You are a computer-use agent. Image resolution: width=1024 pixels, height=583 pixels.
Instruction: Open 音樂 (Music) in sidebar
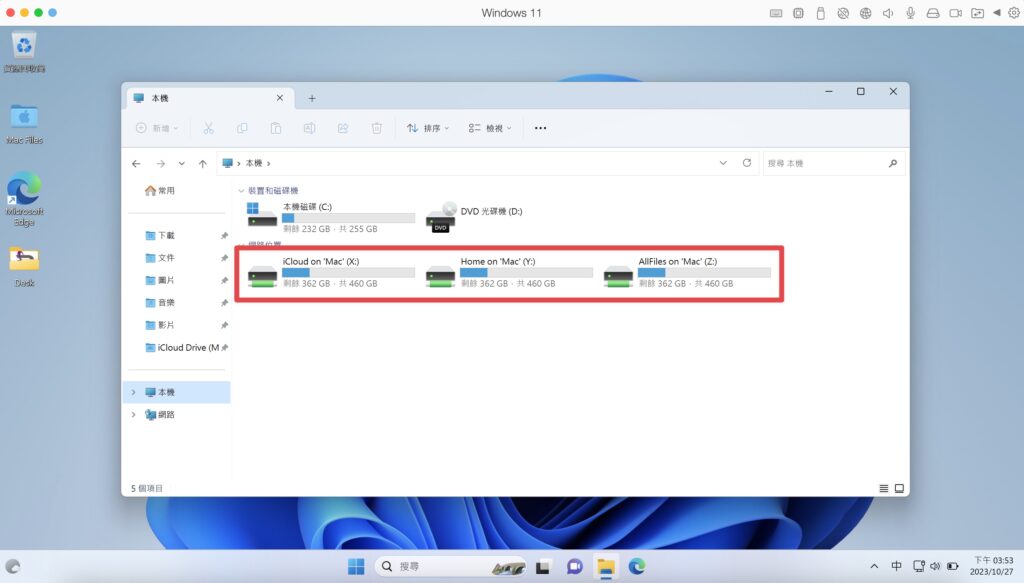click(159, 302)
